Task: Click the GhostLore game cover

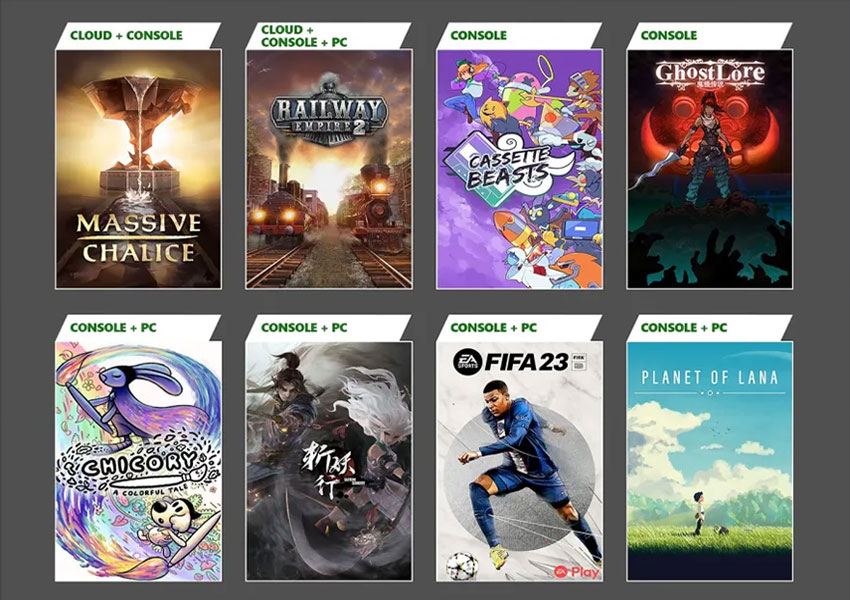Action: [710, 169]
